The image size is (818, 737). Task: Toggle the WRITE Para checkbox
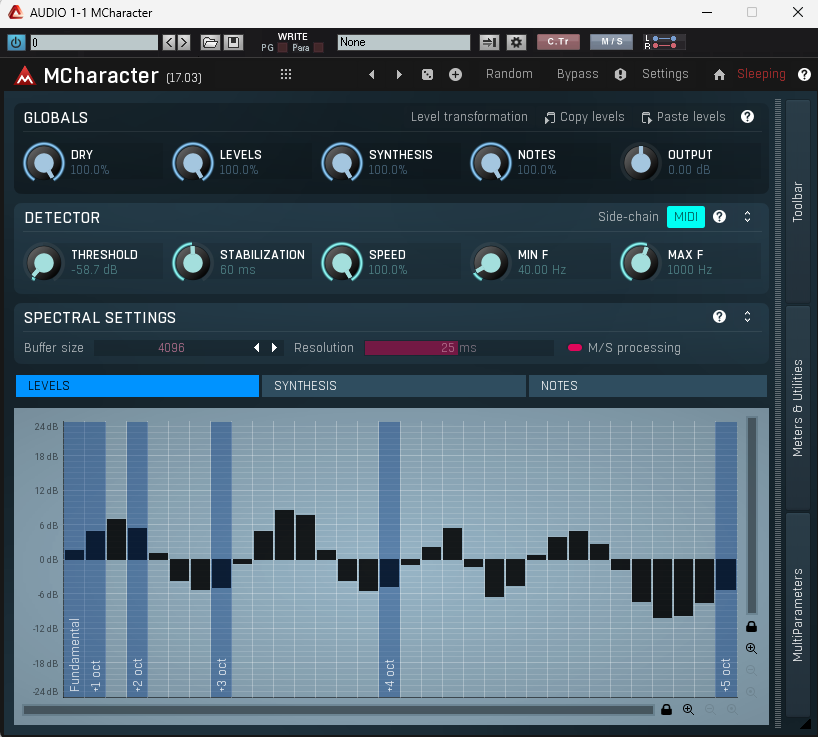pyautogui.click(x=319, y=48)
